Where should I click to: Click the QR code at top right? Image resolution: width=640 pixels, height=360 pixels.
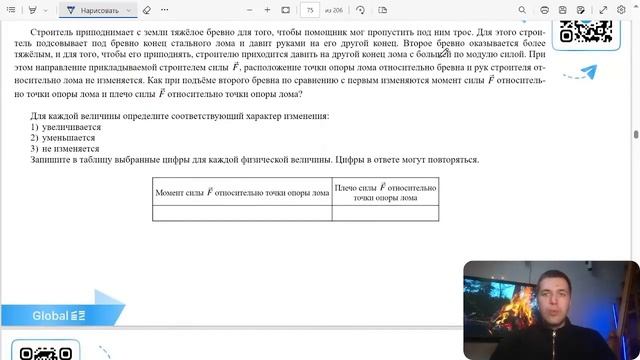pos(586,32)
